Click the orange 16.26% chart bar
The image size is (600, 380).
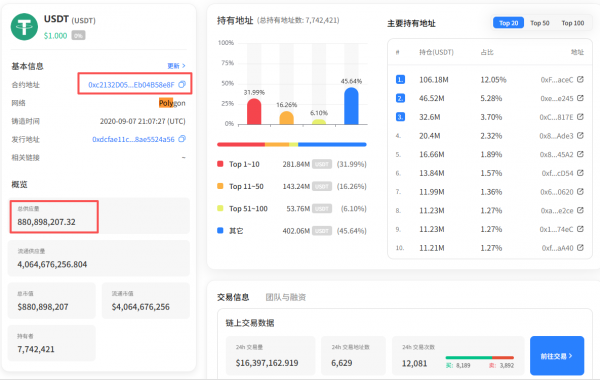(x=286, y=118)
